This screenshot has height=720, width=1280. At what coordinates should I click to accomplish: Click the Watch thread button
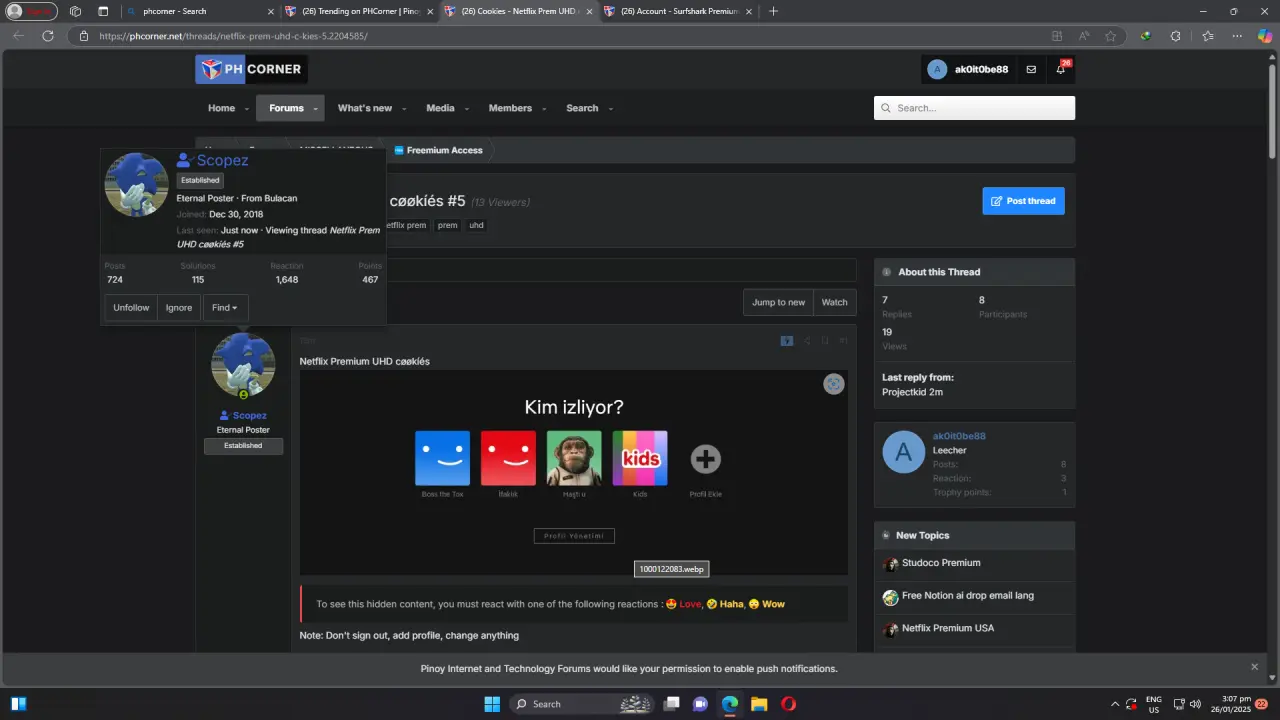click(835, 302)
